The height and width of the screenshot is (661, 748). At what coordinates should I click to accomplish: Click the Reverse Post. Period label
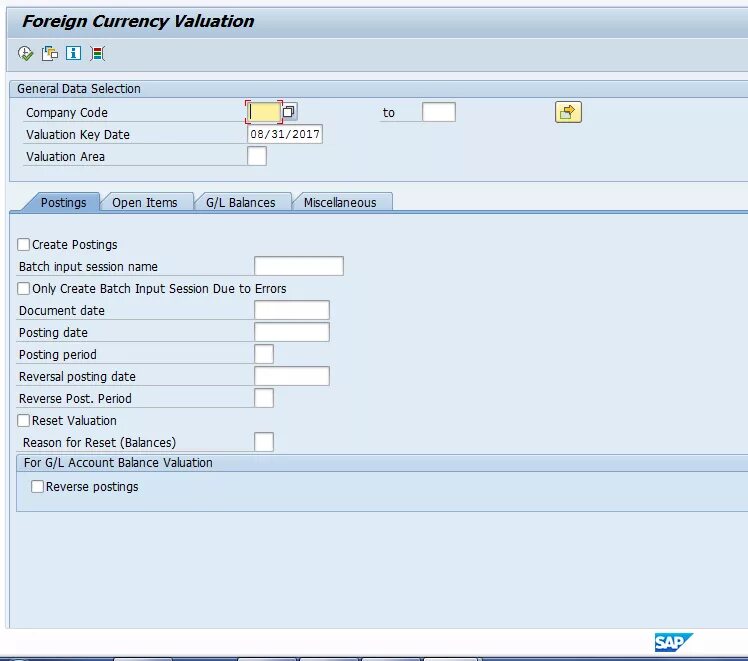pos(75,398)
